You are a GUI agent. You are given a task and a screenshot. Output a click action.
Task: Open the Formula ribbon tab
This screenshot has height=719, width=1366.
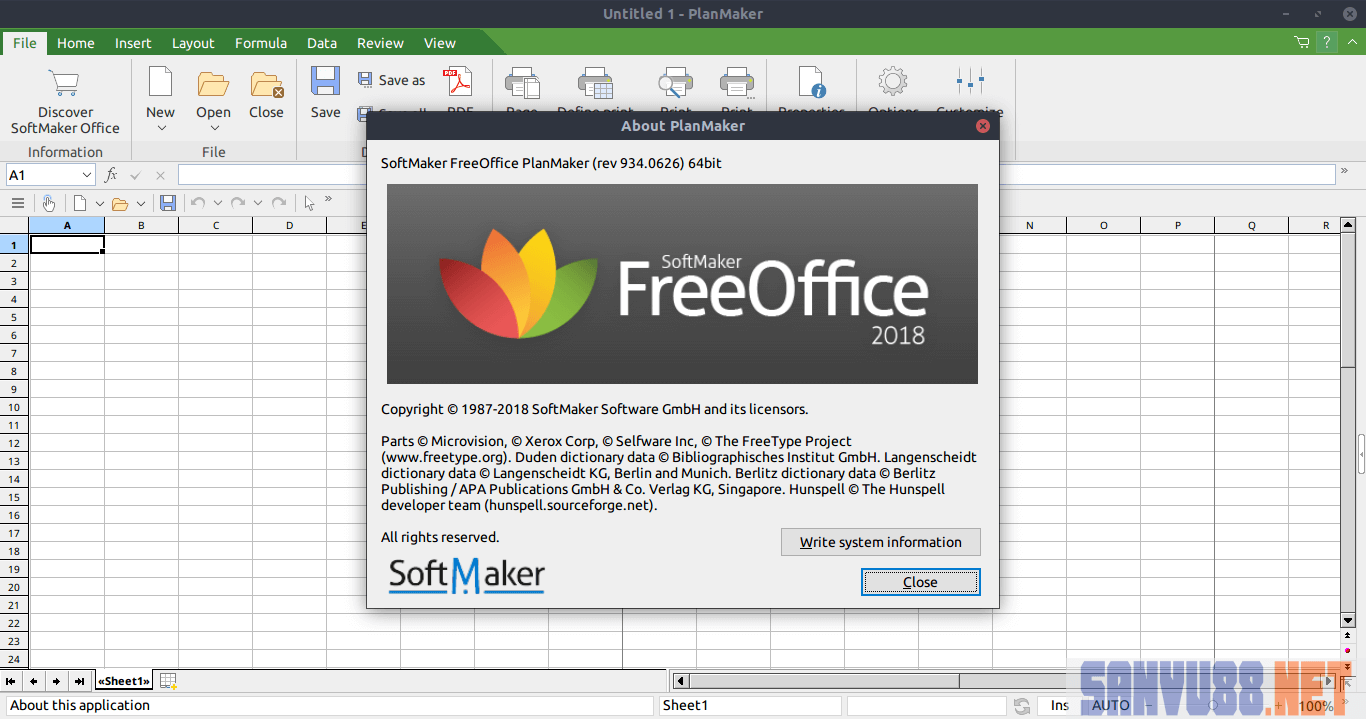261,43
